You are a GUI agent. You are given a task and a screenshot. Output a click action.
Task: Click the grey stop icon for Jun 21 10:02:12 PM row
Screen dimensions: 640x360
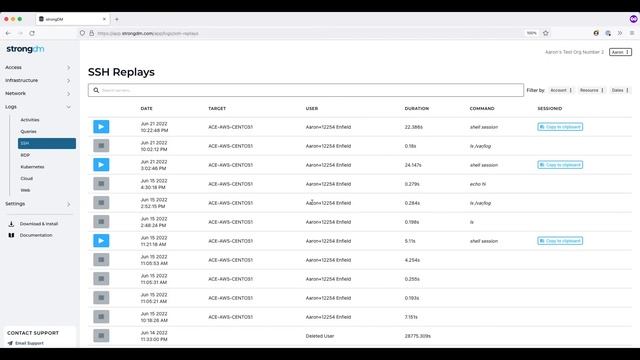(101, 146)
